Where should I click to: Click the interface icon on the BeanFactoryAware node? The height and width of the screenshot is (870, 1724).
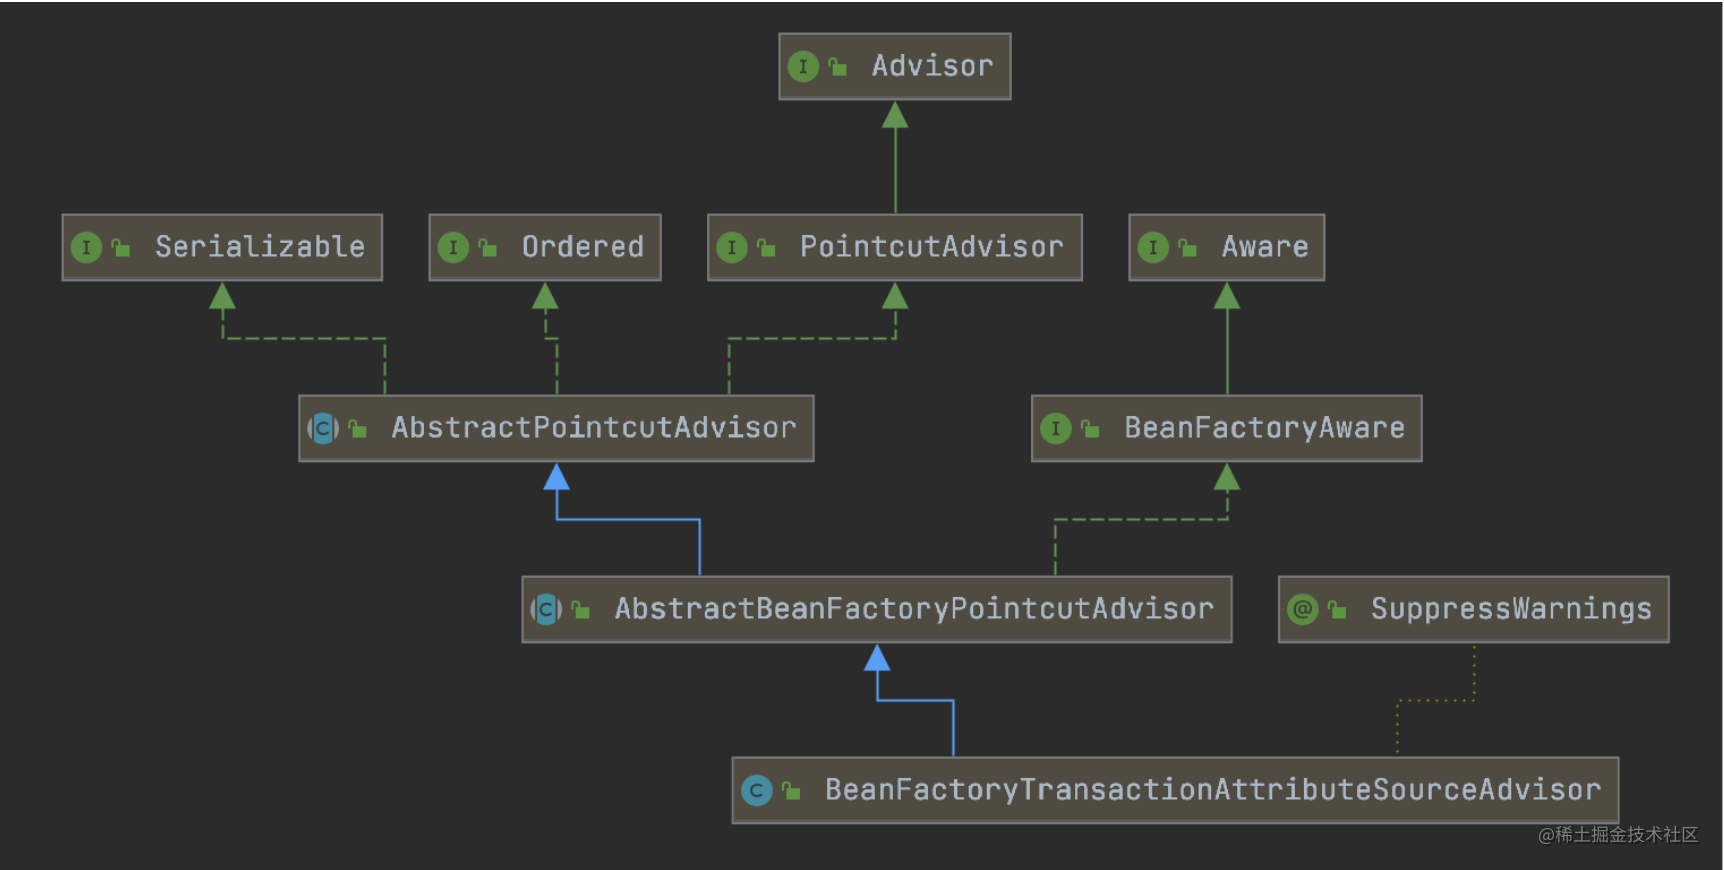pyautogui.click(x=1056, y=429)
